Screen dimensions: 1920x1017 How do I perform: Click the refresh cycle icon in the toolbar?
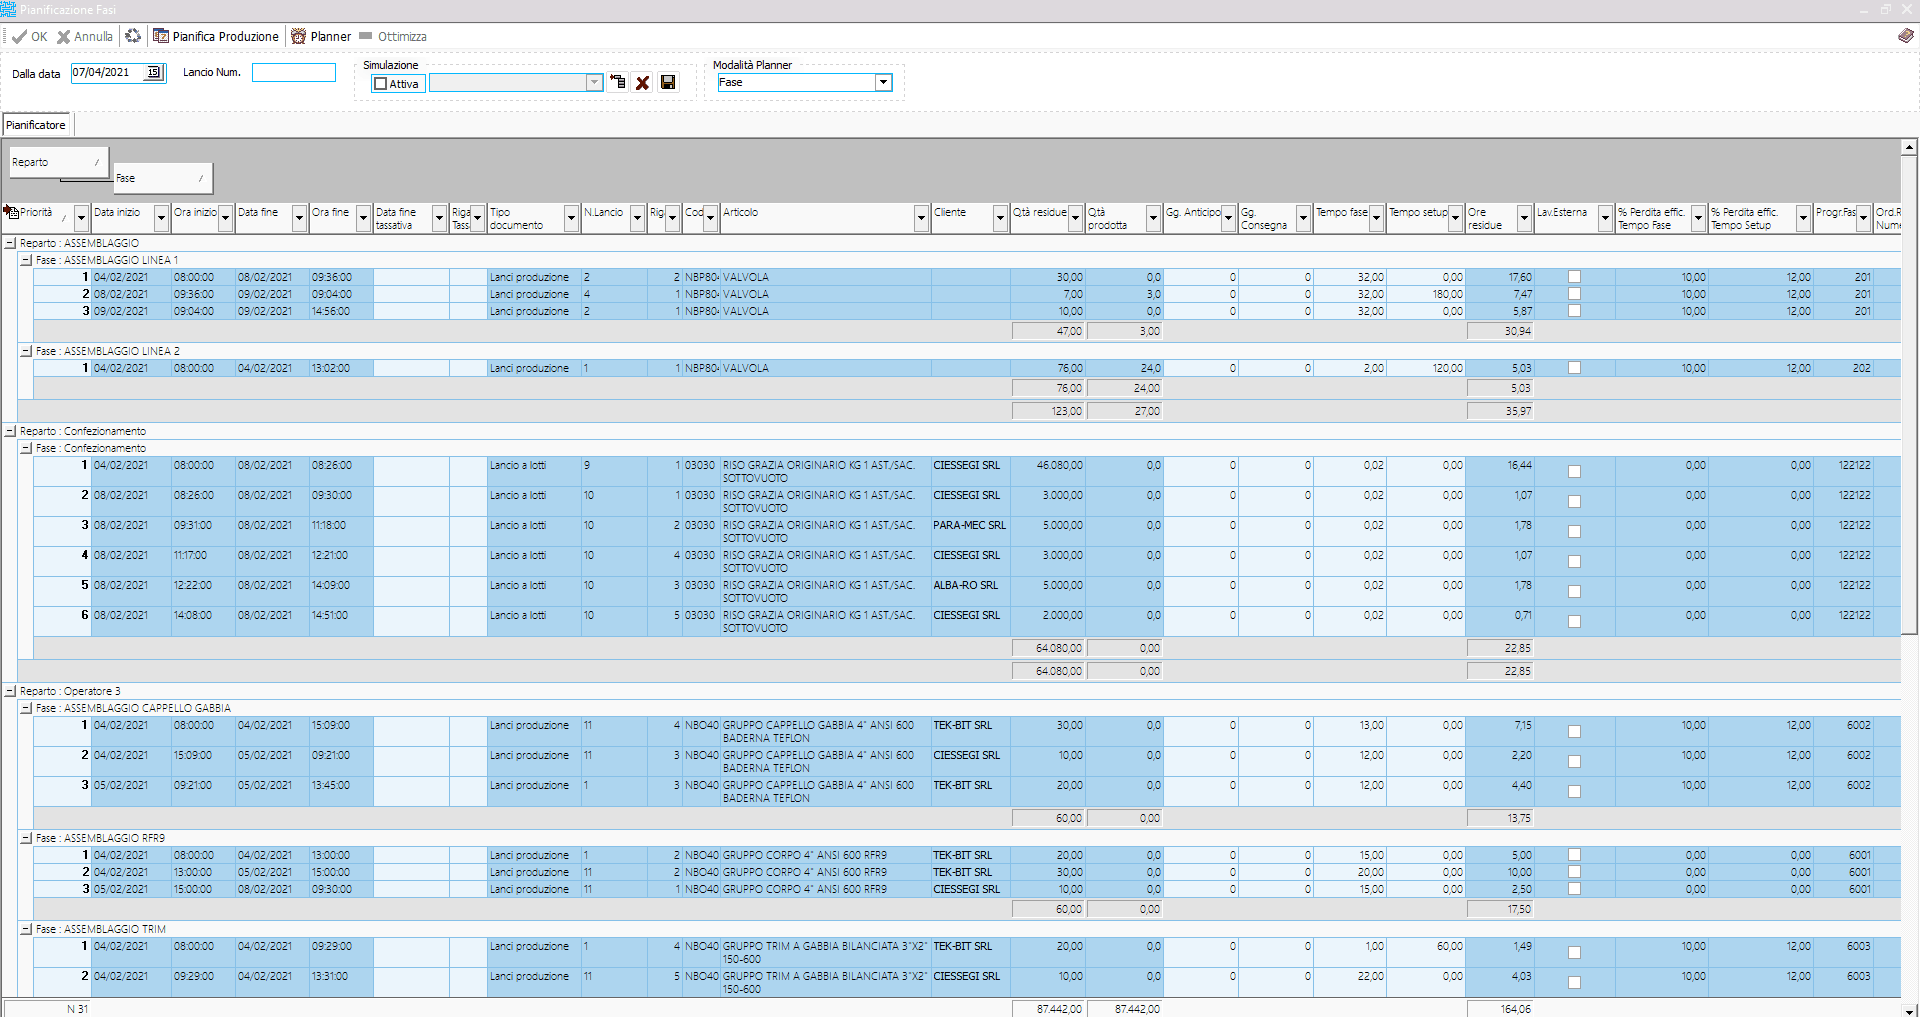click(133, 36)
